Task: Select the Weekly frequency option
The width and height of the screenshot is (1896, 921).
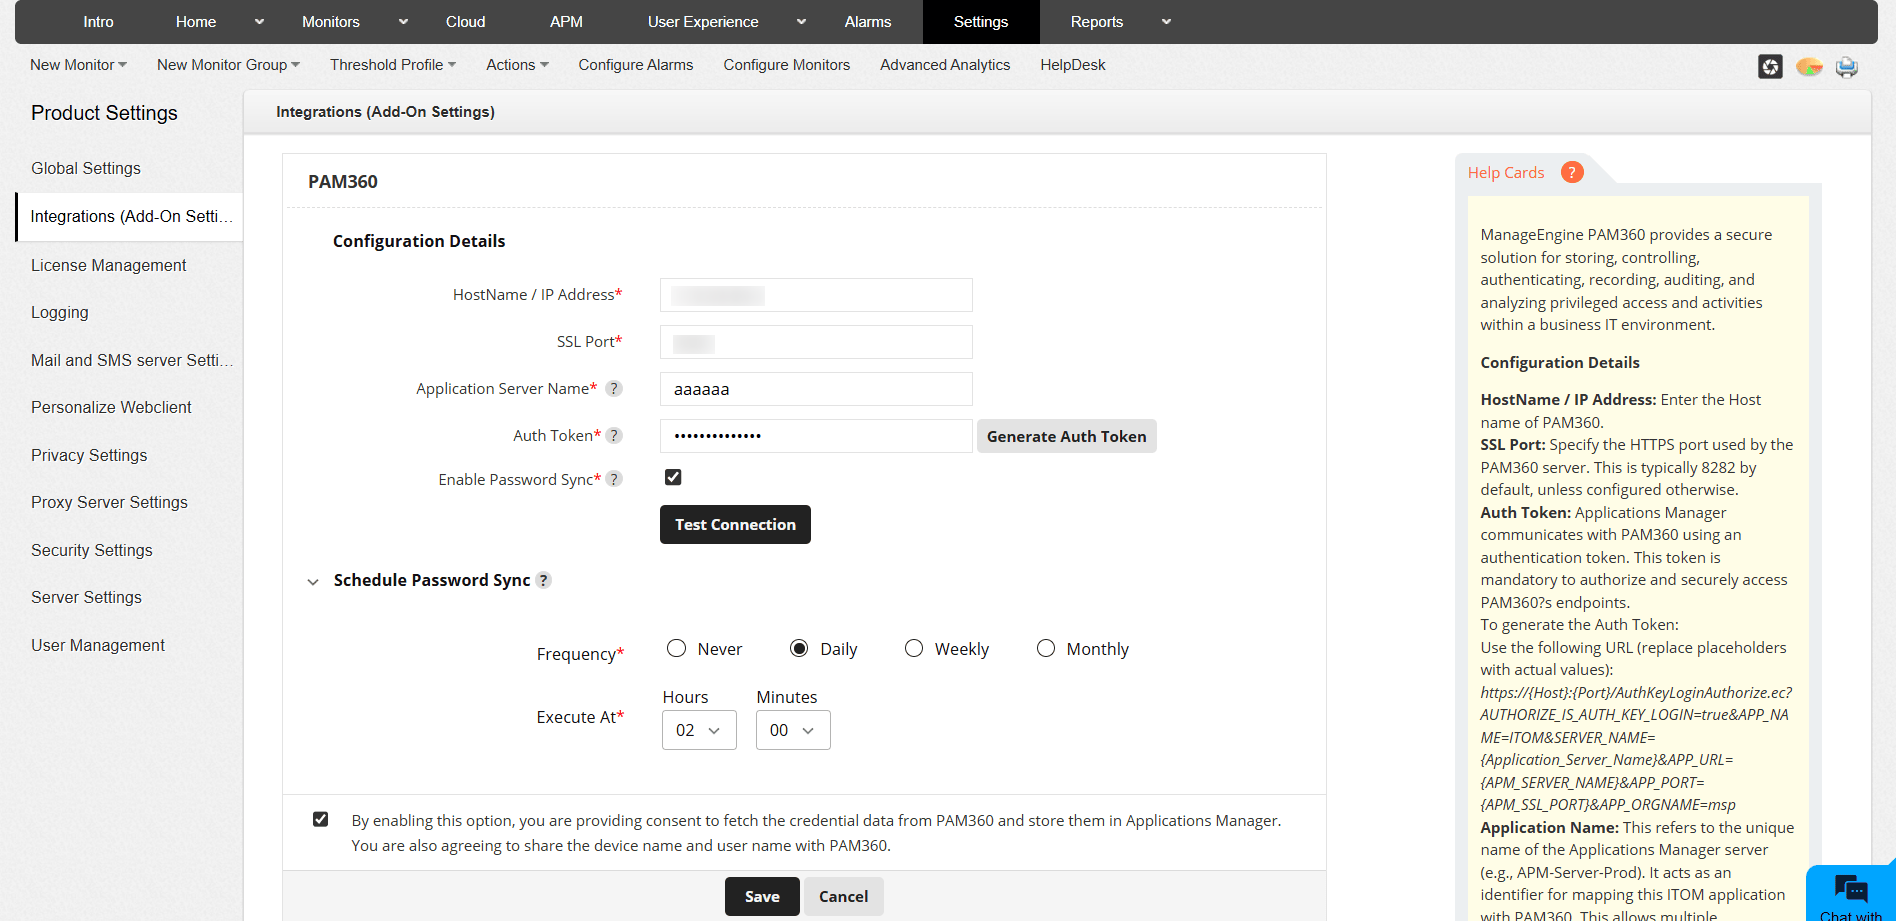Action: pos(913,648)
